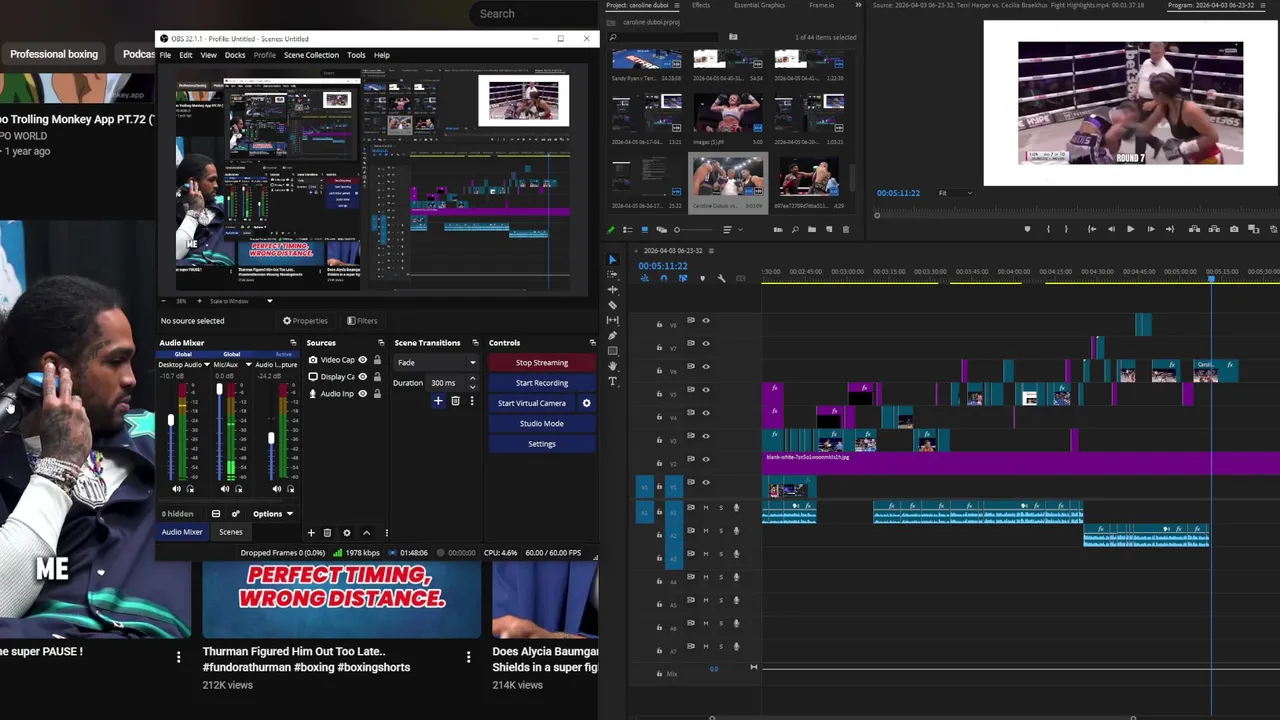
Task: Select the Hand tool in Premiere
Action: [613, 366]
